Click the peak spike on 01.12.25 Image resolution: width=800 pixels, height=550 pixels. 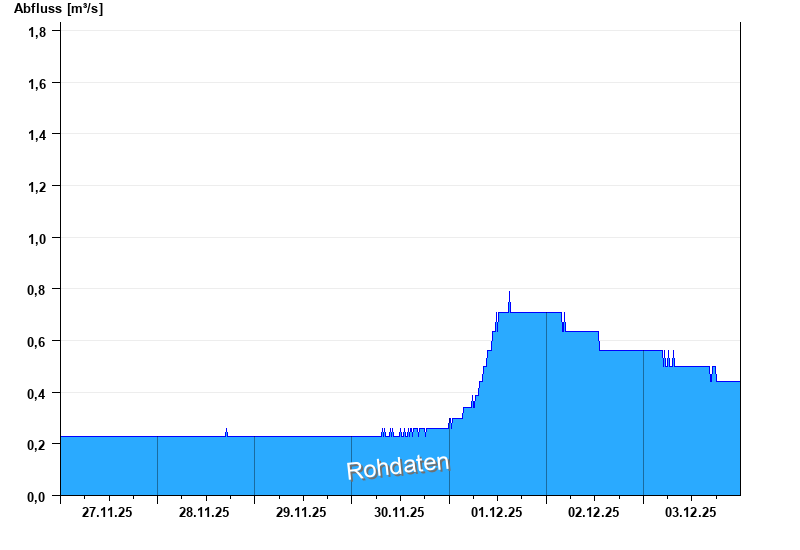509,302
